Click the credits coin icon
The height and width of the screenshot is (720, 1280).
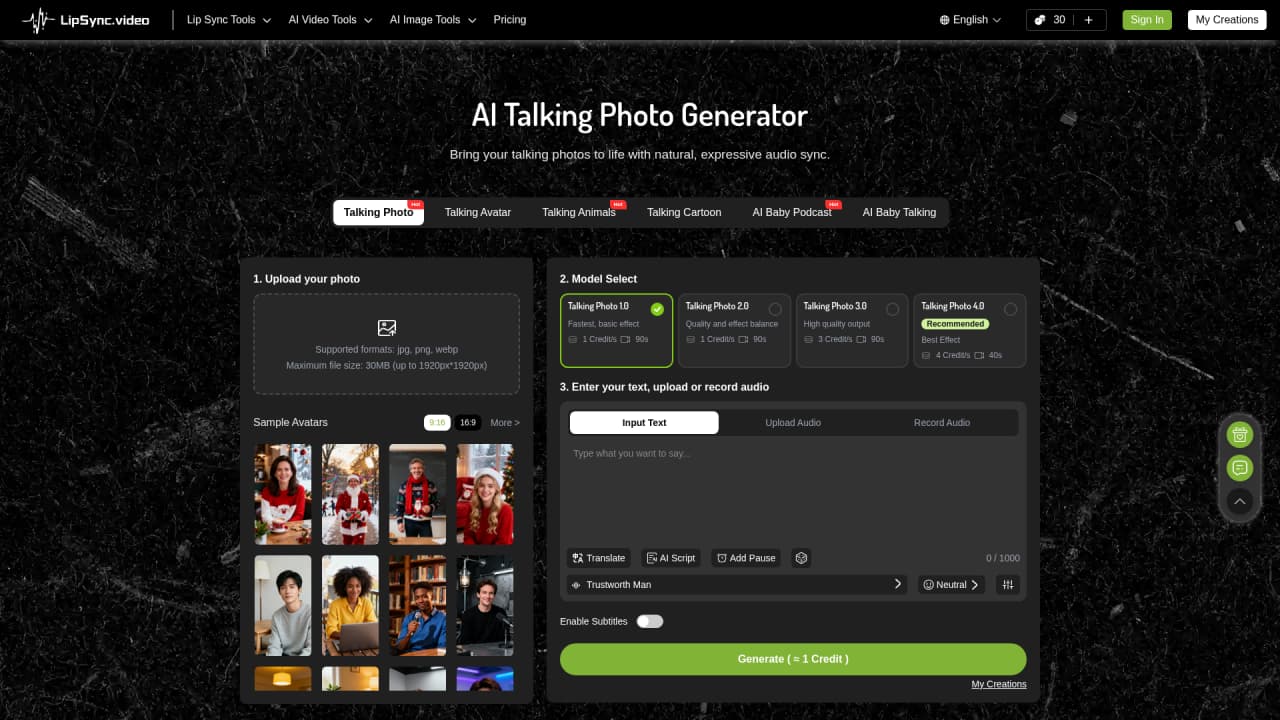point(1040,20)
